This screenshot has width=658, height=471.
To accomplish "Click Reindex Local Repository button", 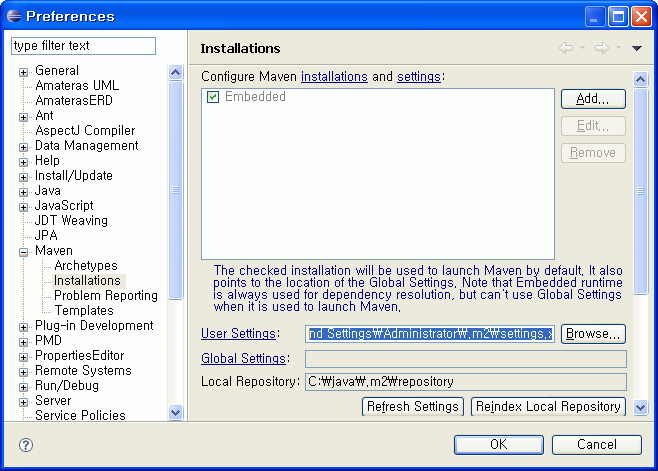I will coord(548,406).
